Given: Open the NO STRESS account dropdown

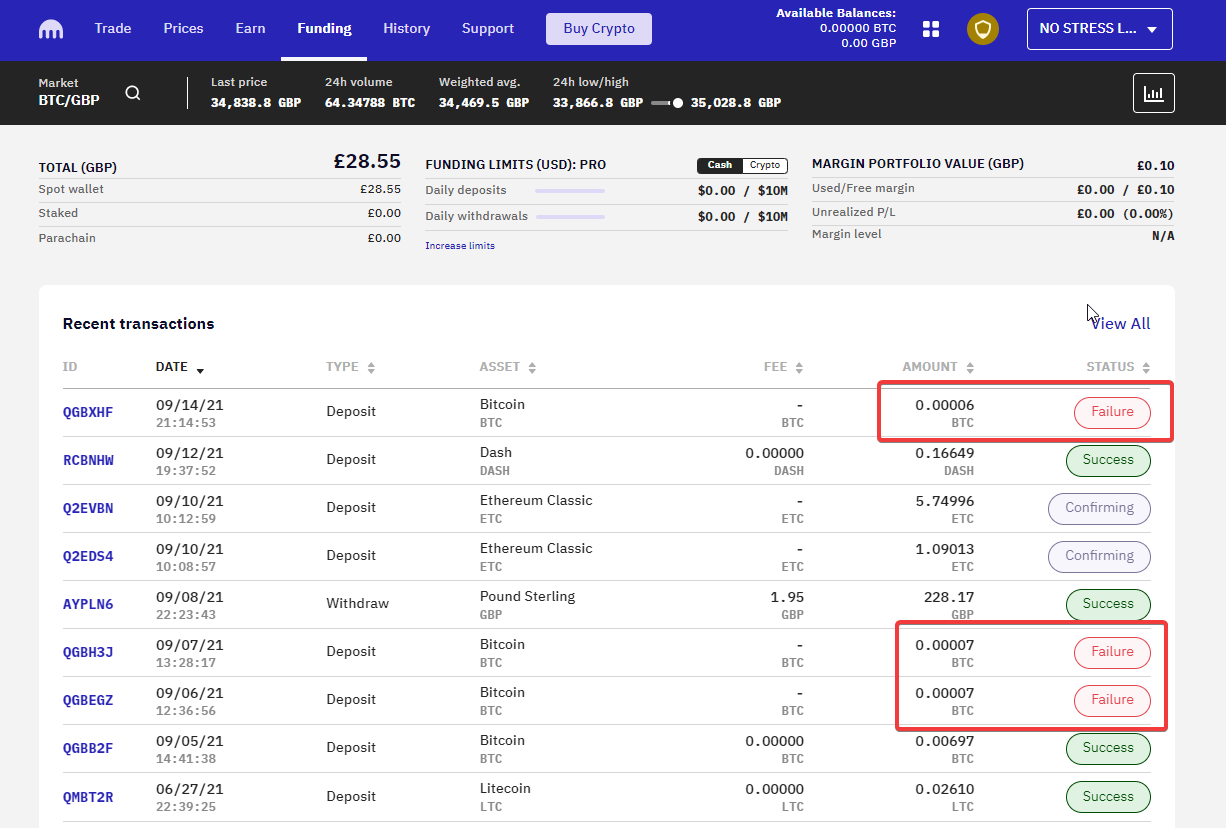Looking at the screenshot, I should tap(1099, 28).
